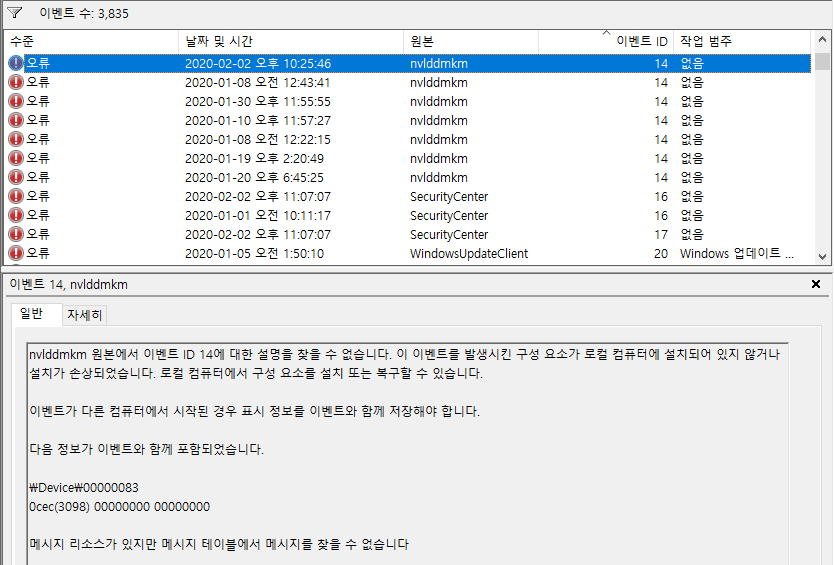This screenshot has height=565, width=834.
Task: Click the 이벤트 수: 3,835 label
Action: tap(84, 13)
